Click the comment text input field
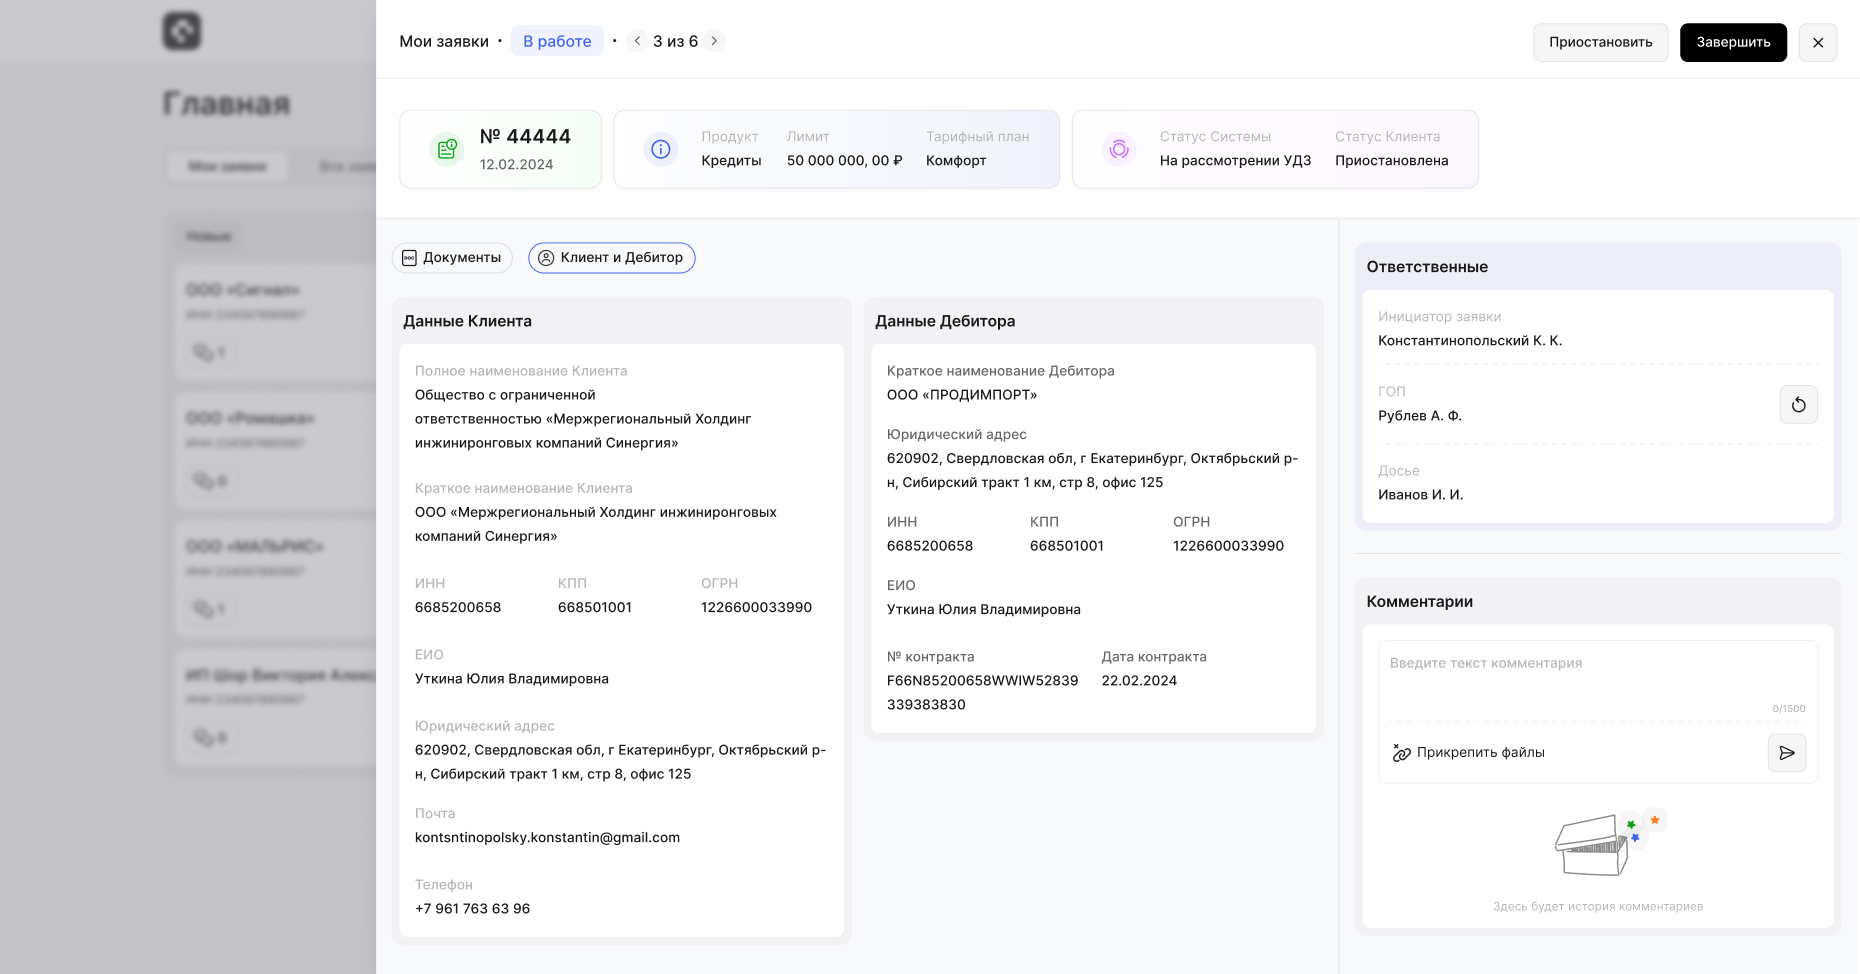 coord(1596,675)
